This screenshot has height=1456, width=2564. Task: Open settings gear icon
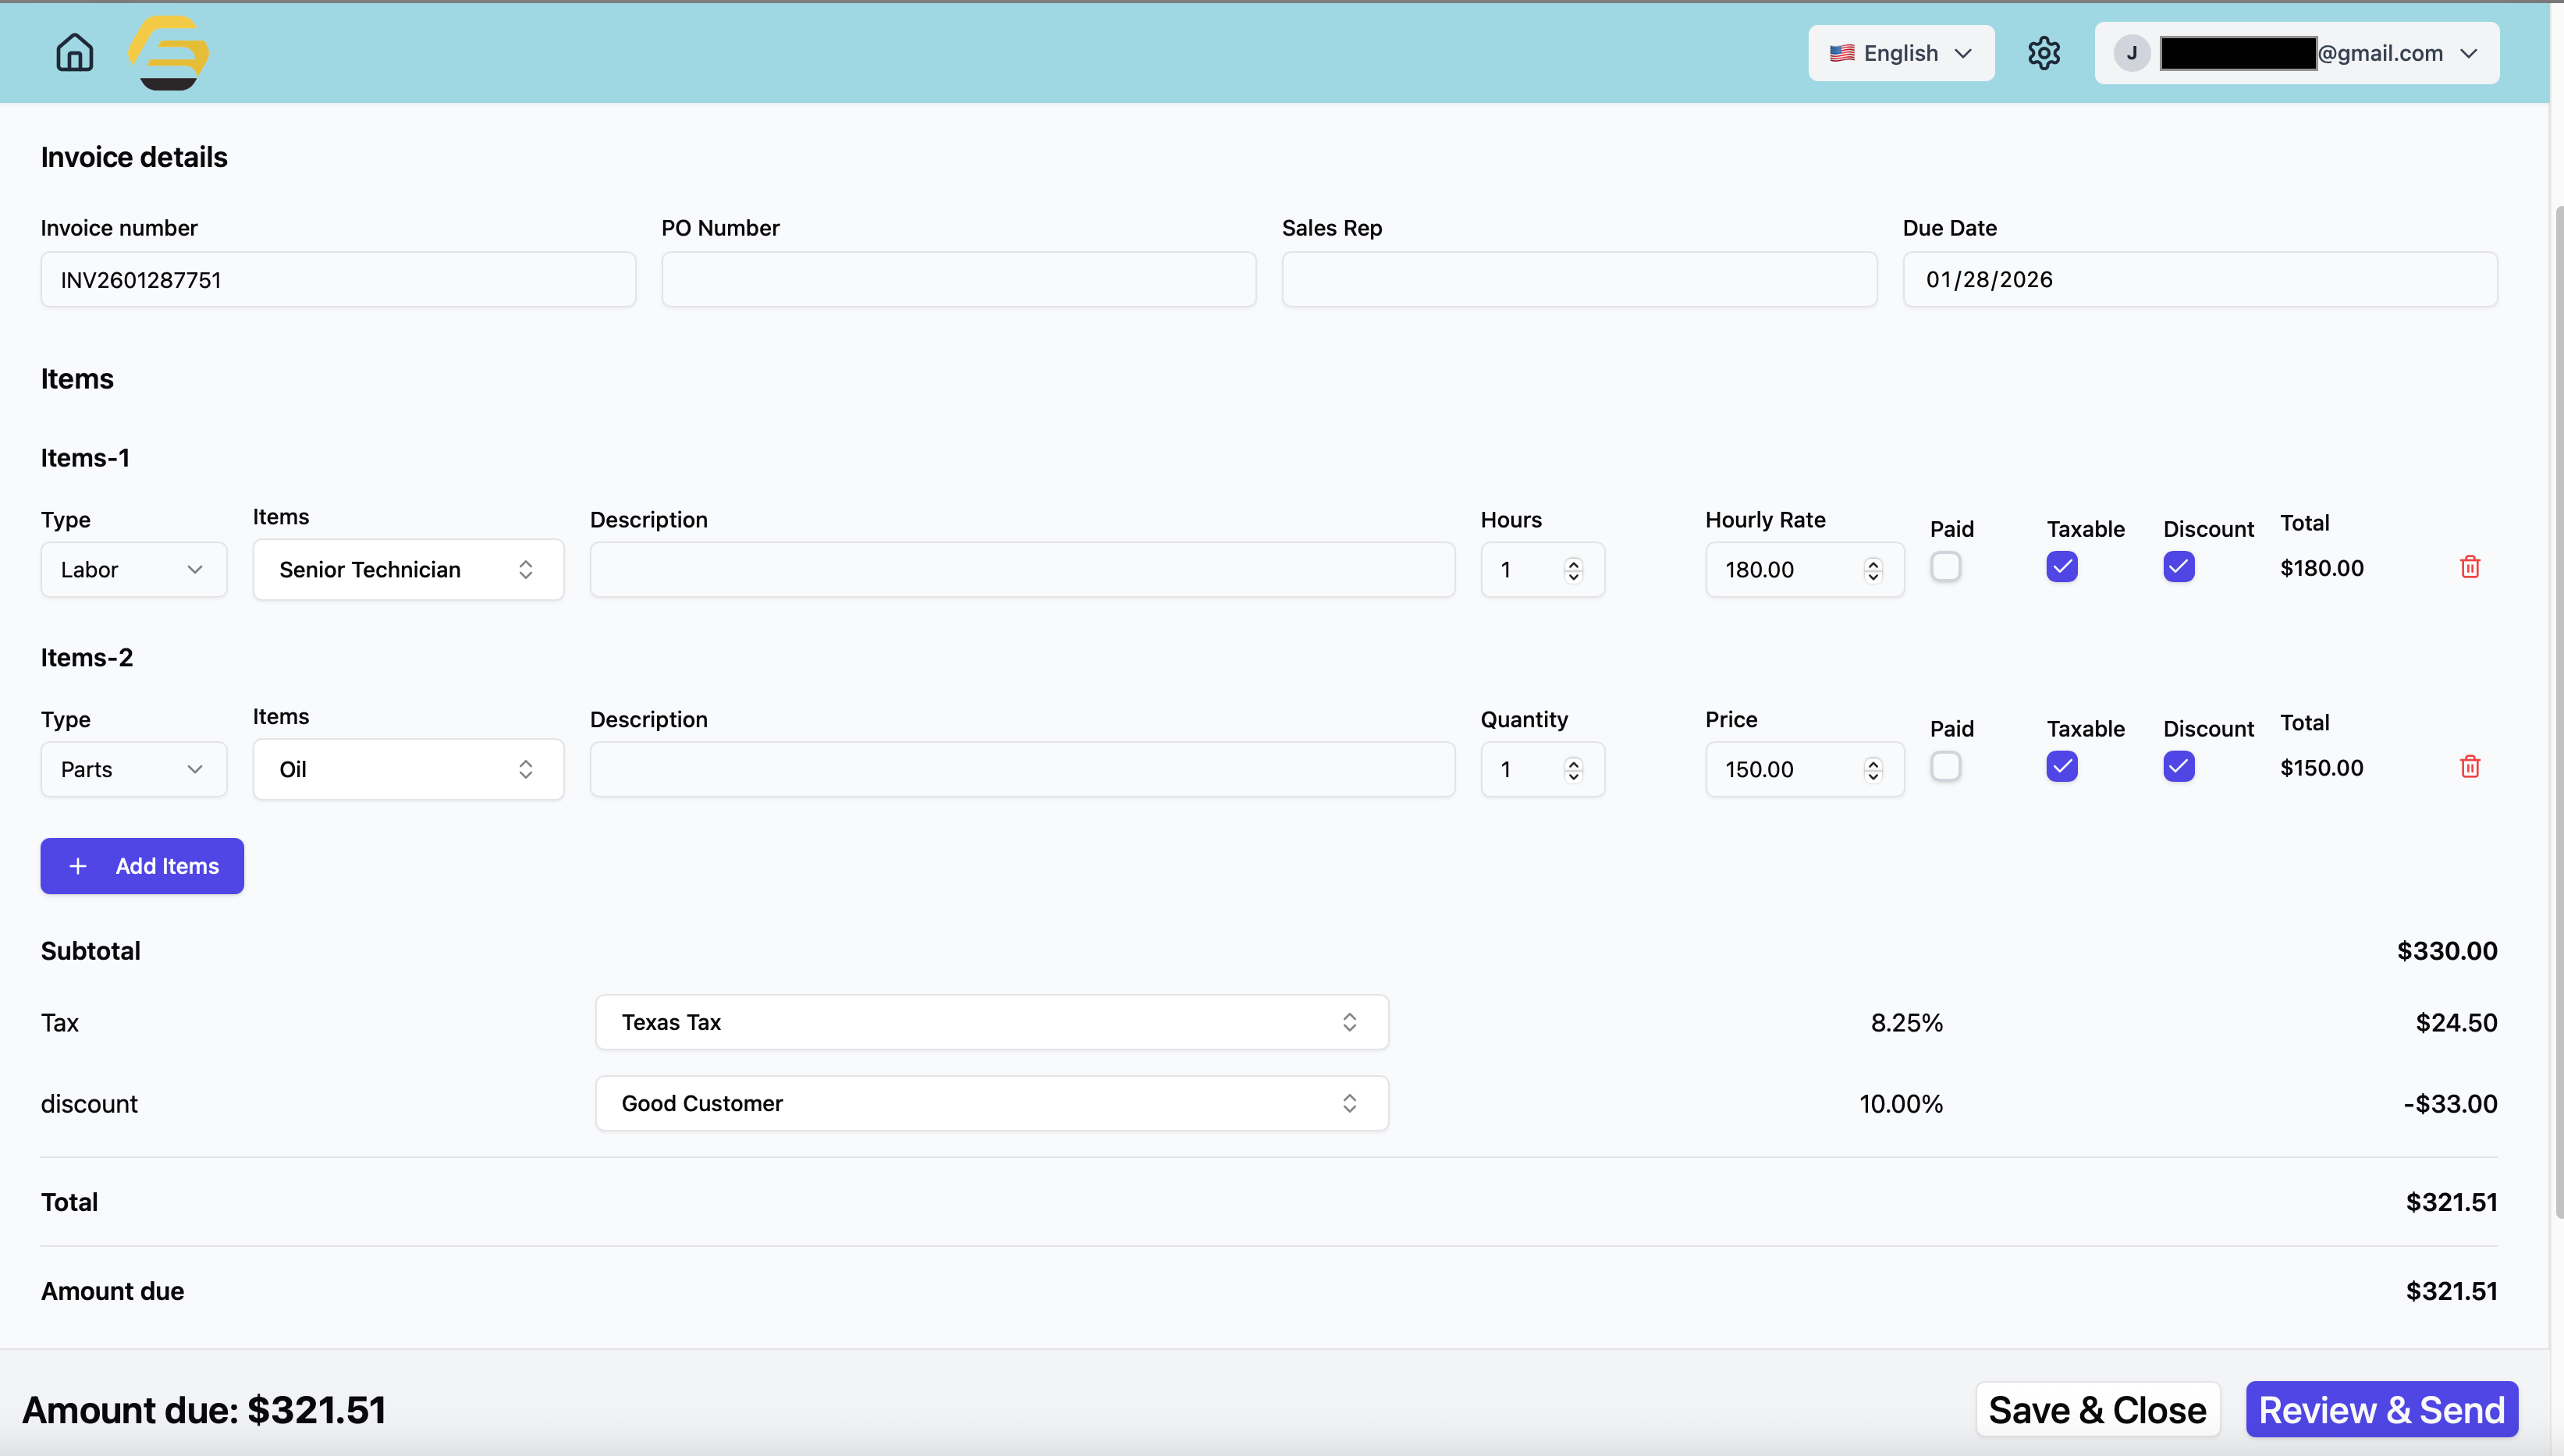[x=2043, y=53]
